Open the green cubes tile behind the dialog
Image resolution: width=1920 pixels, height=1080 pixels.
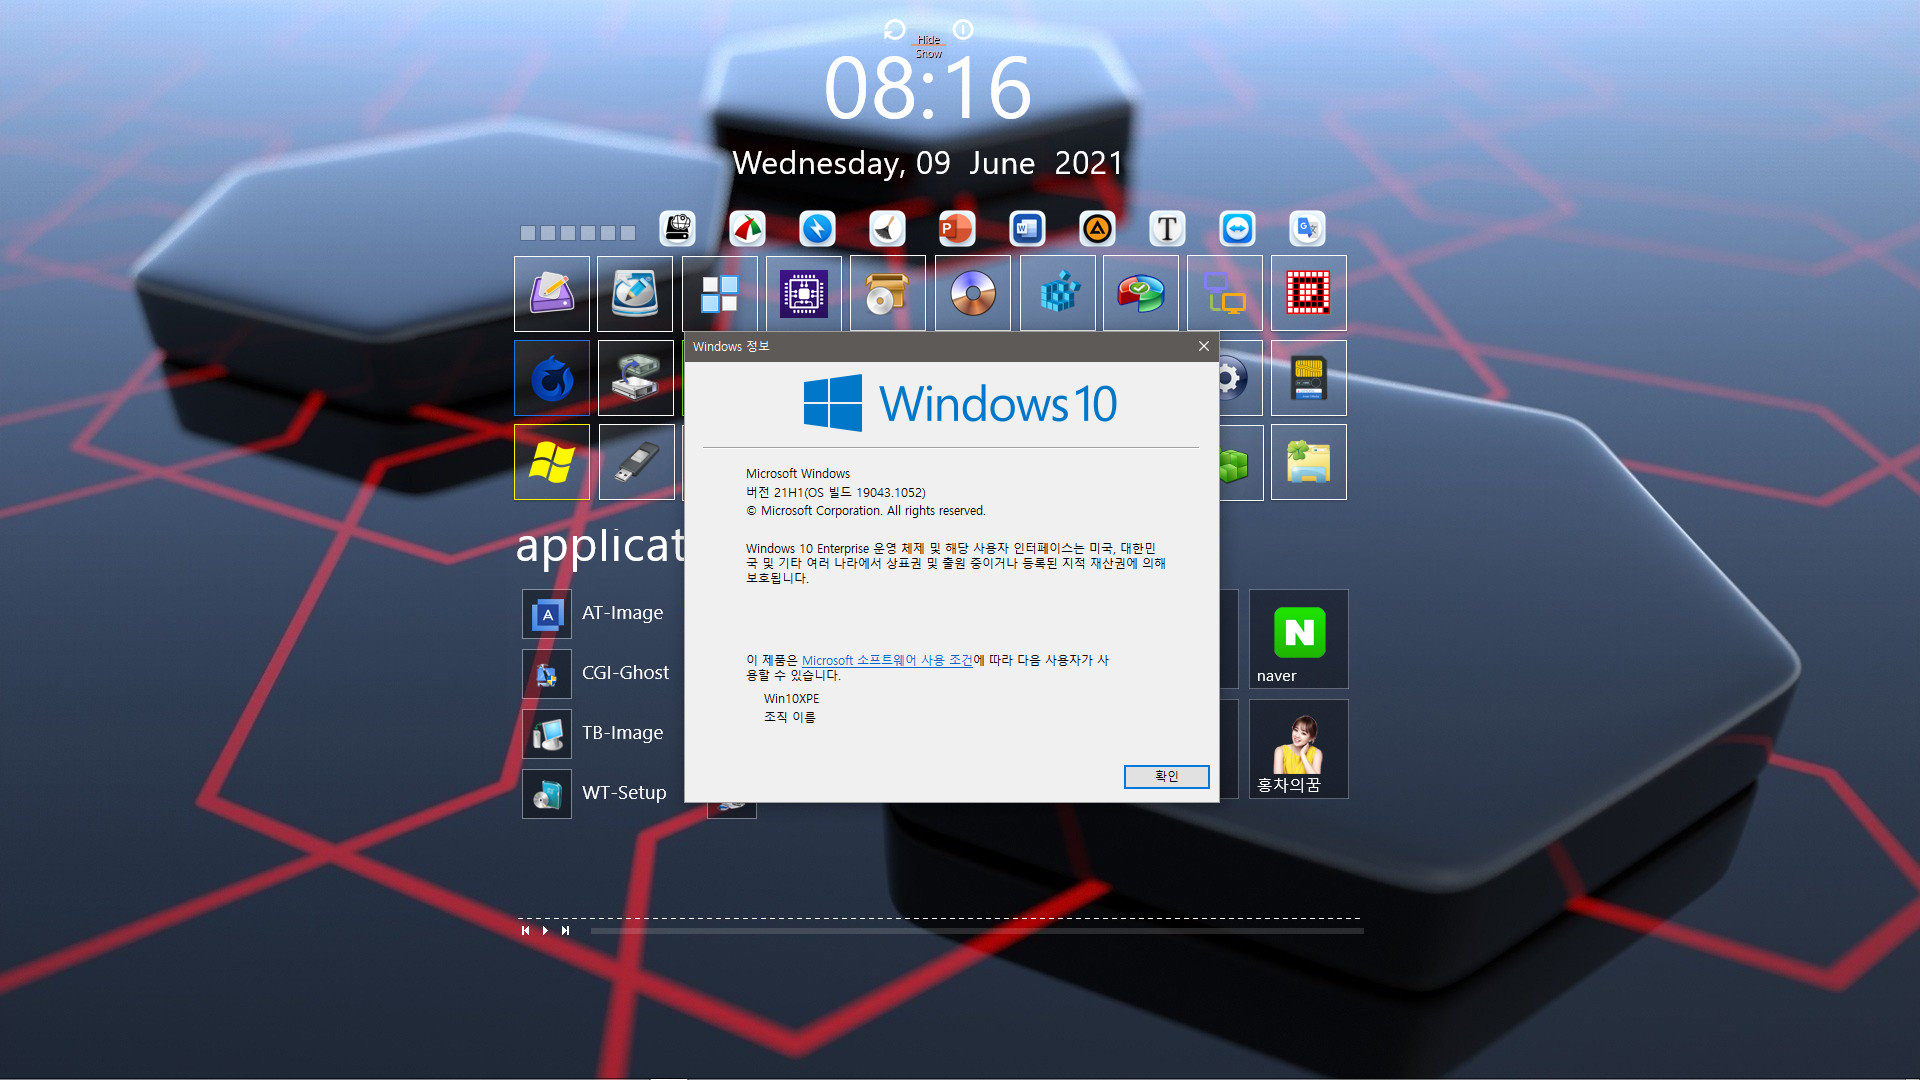1240,462
